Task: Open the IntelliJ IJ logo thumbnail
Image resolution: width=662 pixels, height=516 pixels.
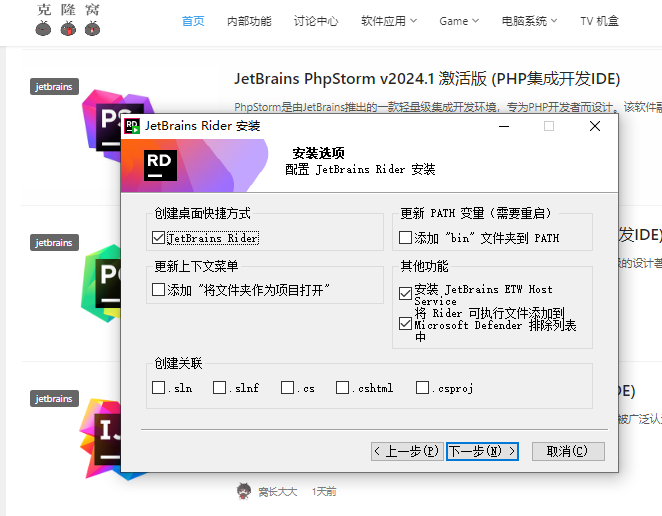Action: click(x=100, y=437)
